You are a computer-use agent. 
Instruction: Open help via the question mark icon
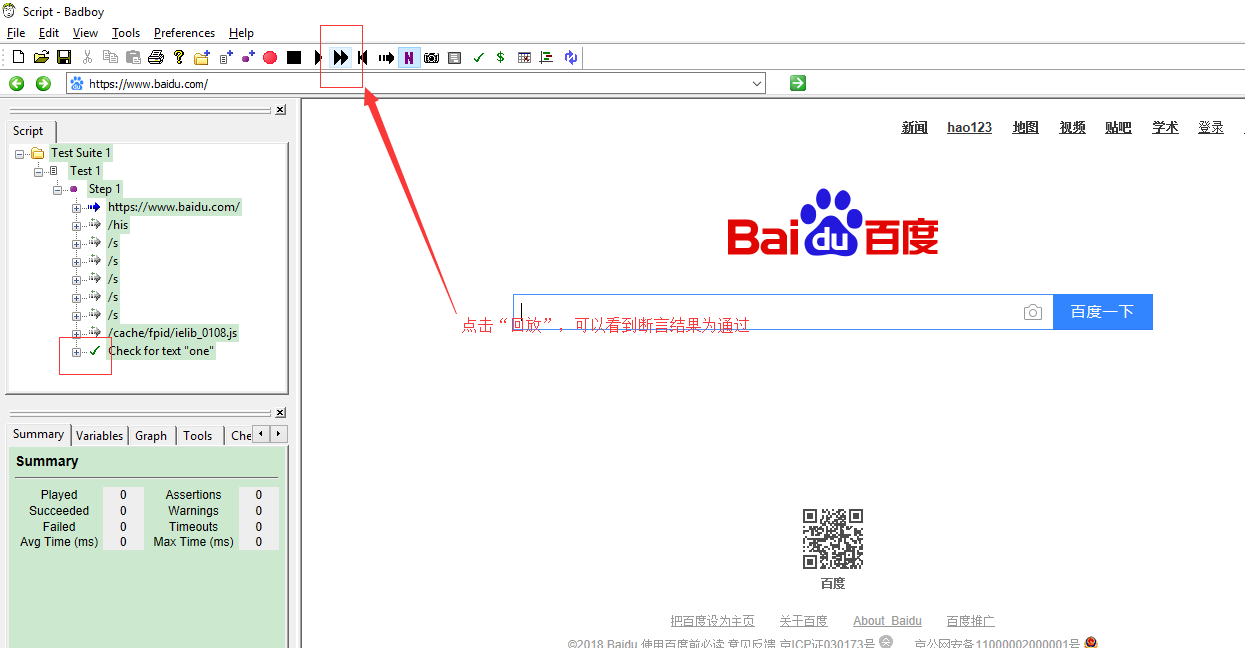pyautogui.click(x=179, y=57)
